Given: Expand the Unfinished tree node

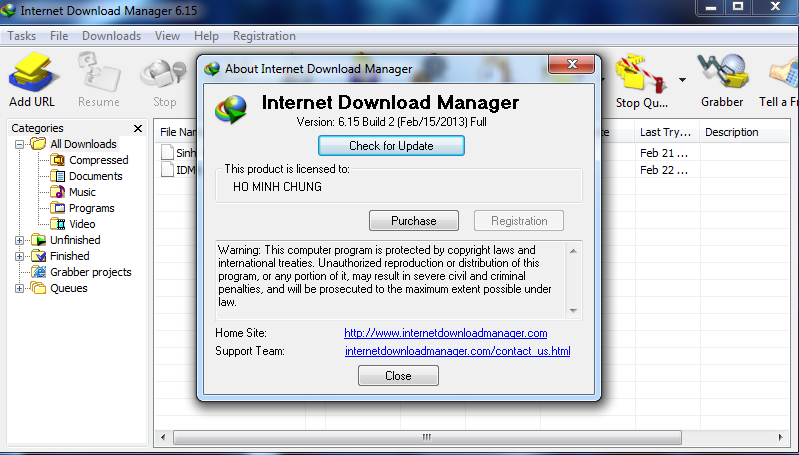Looking at the screenshot, I should [x=19, y=240].
